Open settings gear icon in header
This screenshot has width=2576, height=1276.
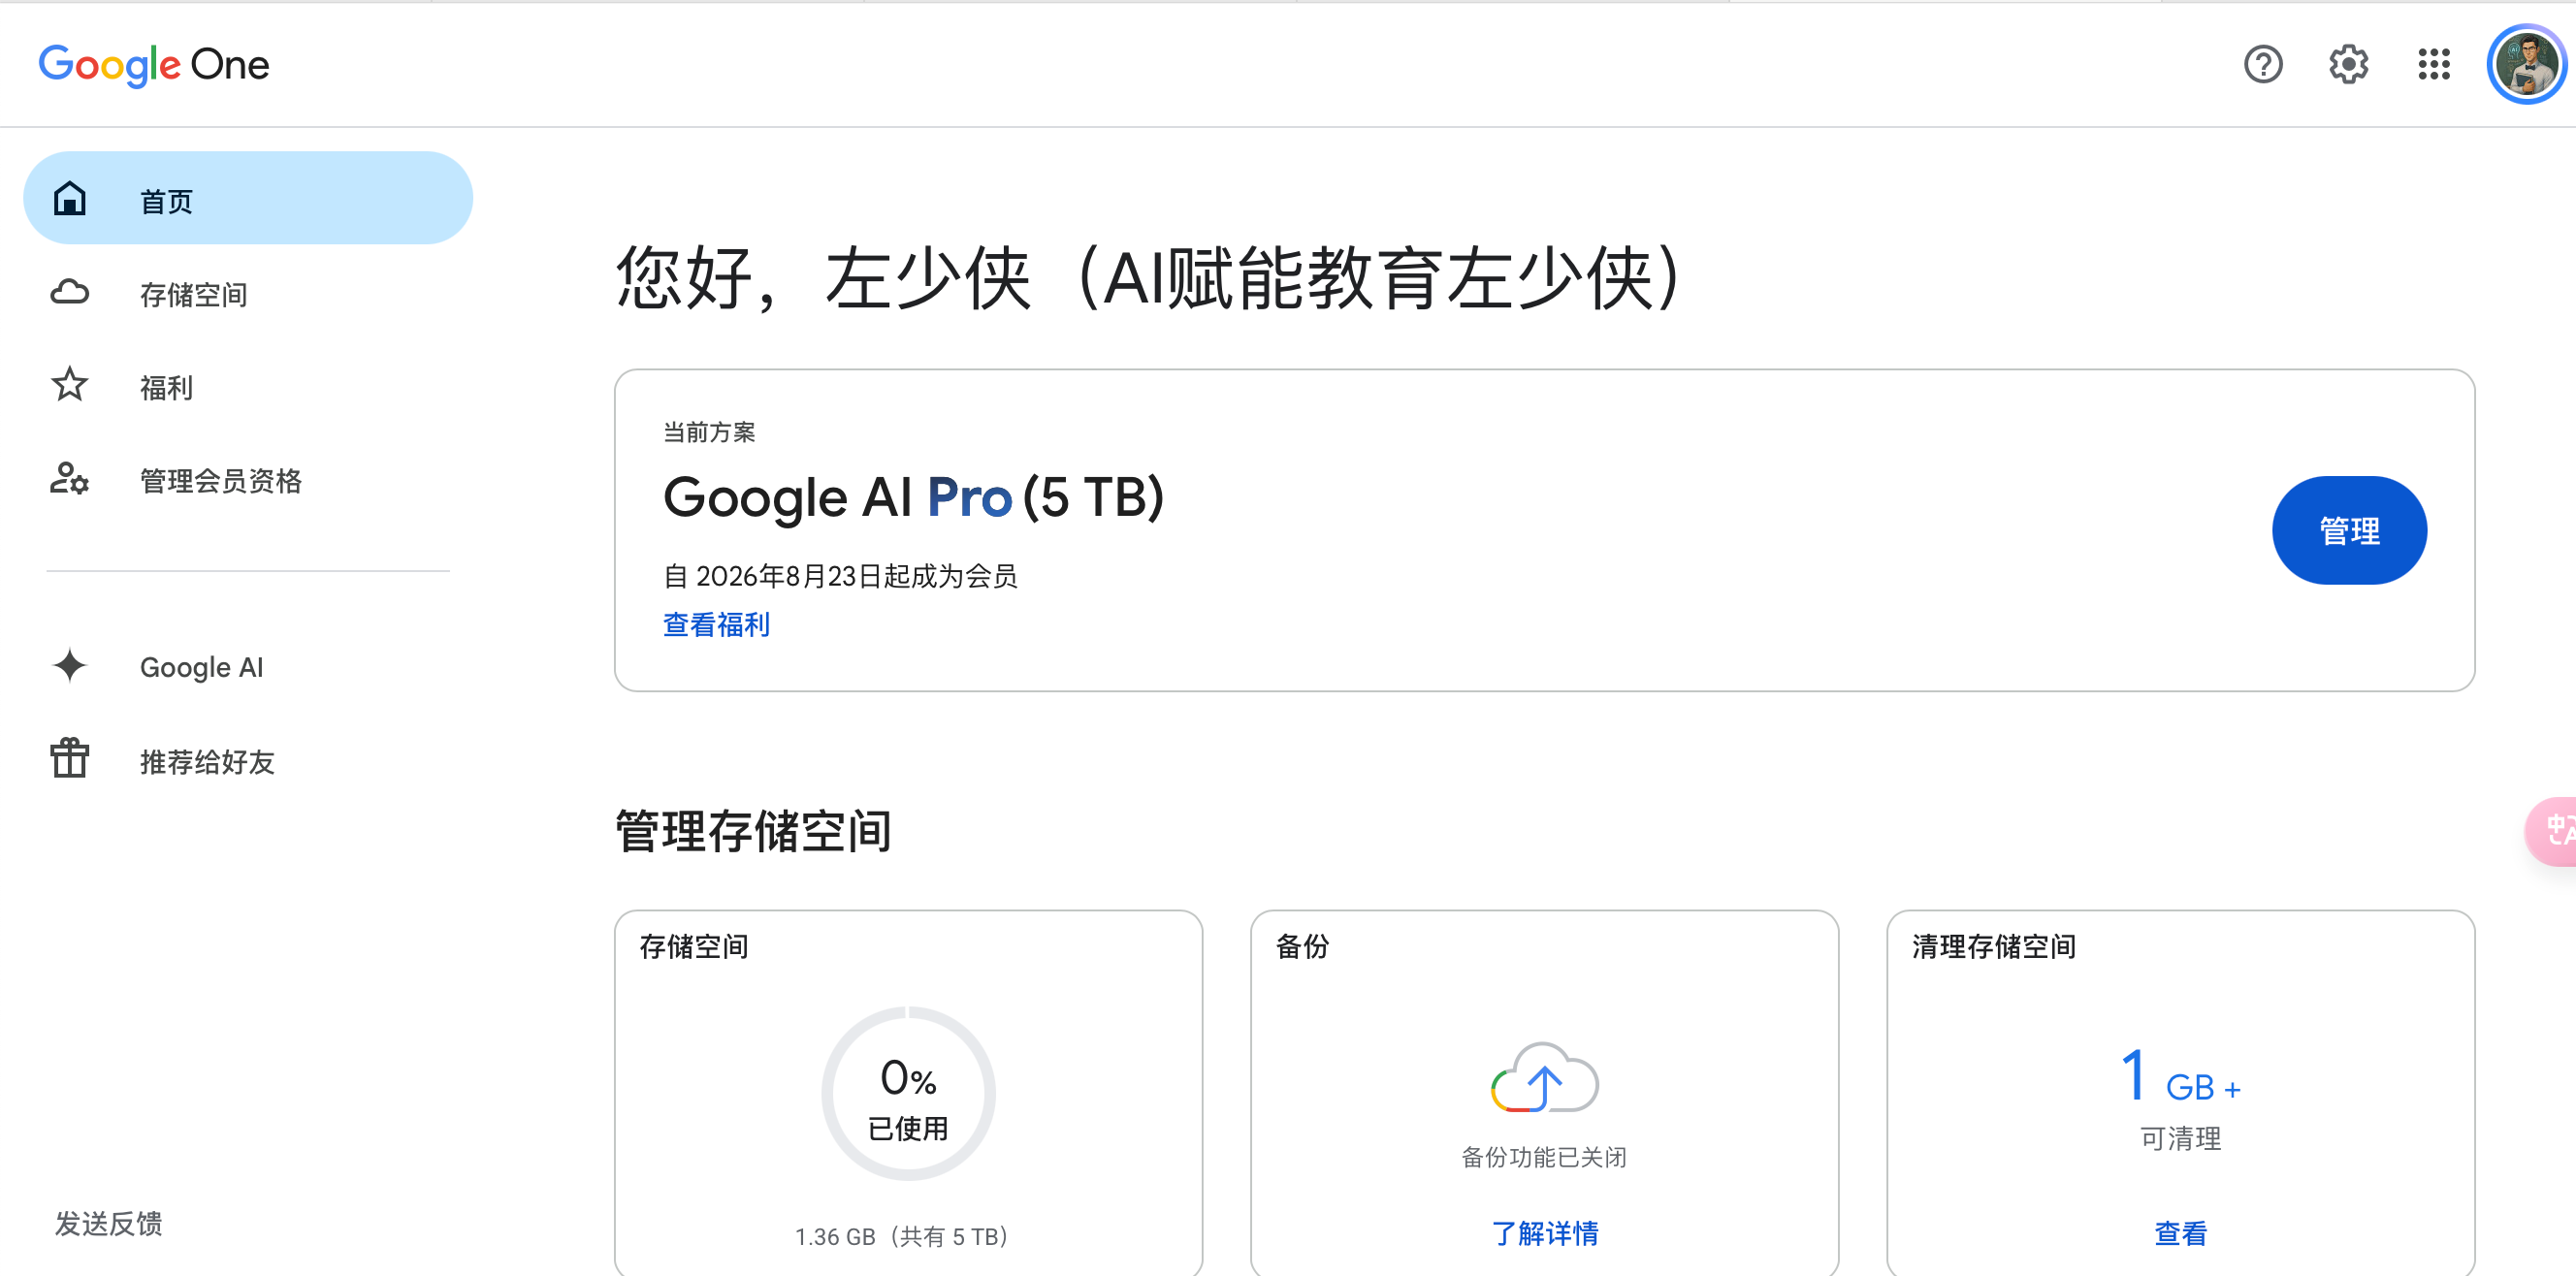[2348, 65]
